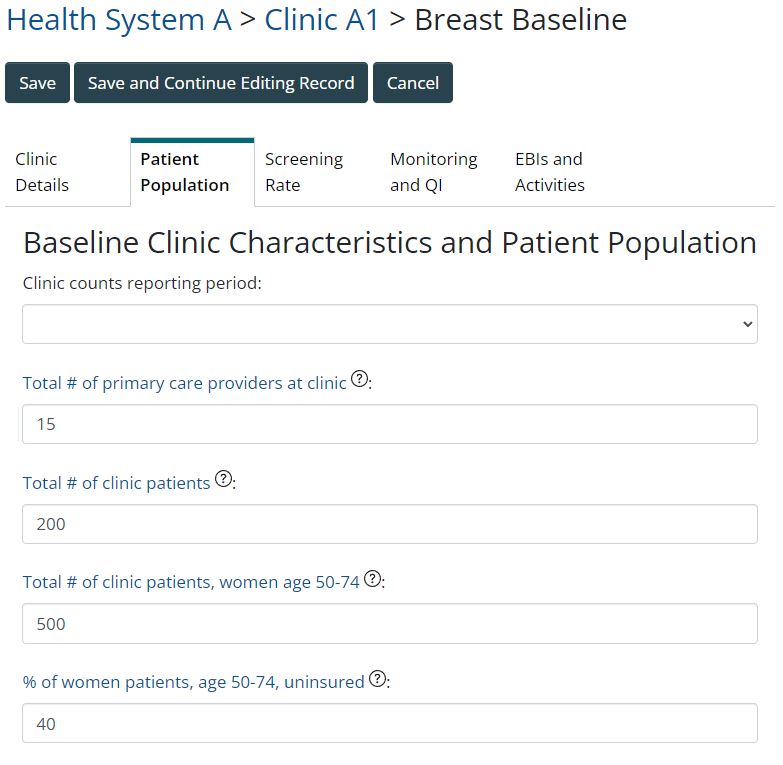Navigate to Clinic A1 breadcrumb link

(322, 20)
